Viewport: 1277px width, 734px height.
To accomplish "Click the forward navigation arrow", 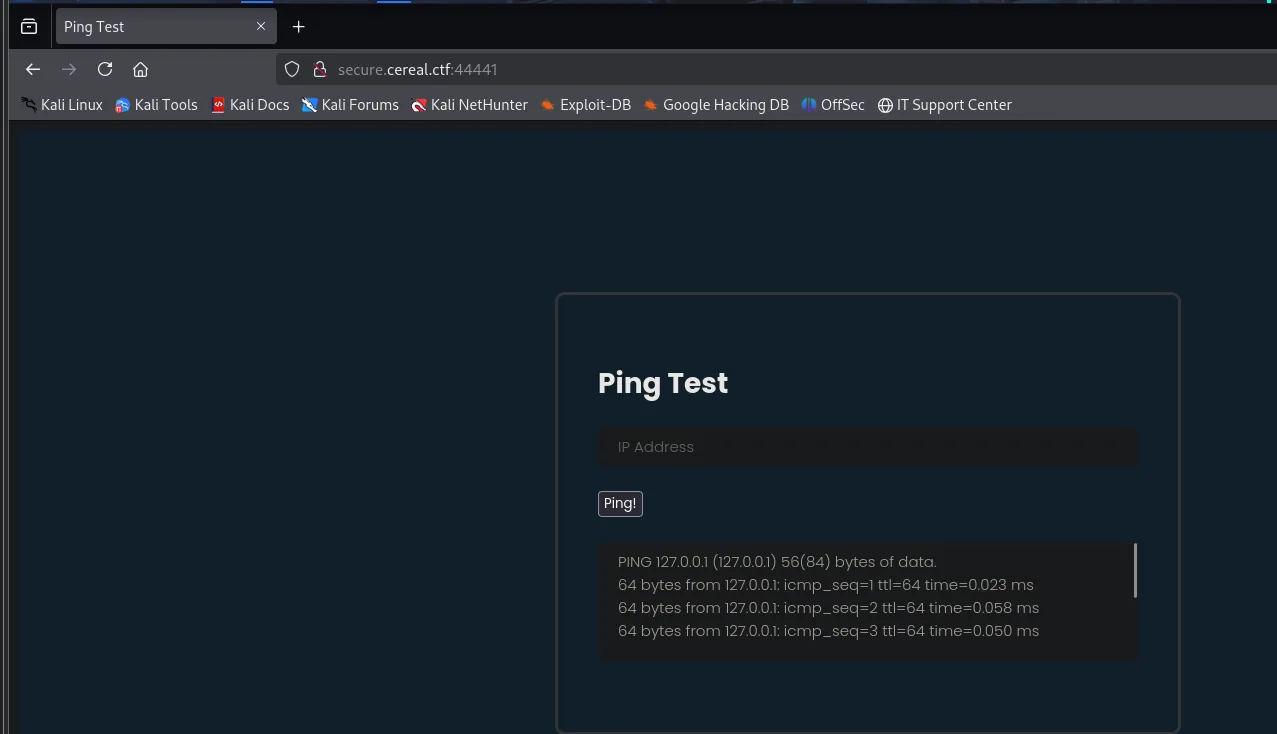I will pos(69,69).
